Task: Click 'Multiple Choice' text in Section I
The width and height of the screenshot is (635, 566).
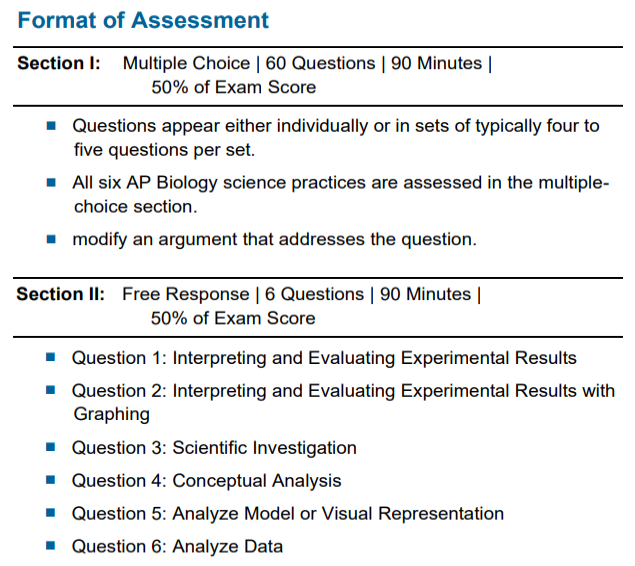Action: coord(186,64)
